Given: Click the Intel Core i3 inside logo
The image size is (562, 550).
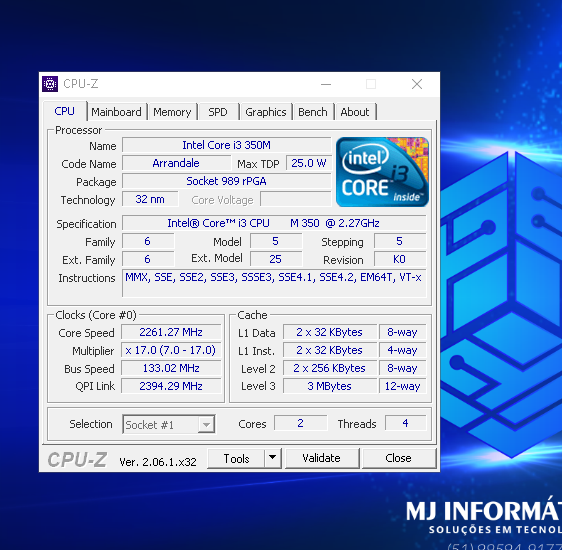Looking at the screenshot, I should [x=382, y=172].
